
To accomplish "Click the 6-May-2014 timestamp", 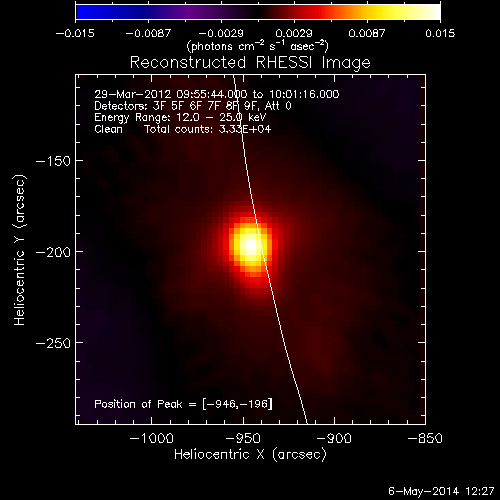I will click(x=441, y=491).
